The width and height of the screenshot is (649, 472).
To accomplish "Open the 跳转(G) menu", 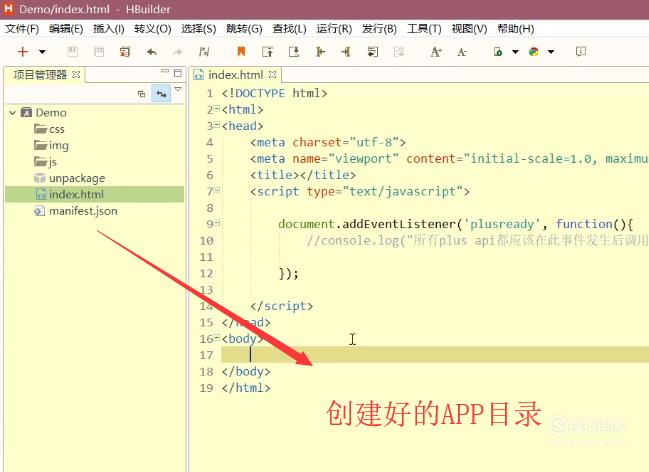I will pyautogui.click(x=244, y=29).
